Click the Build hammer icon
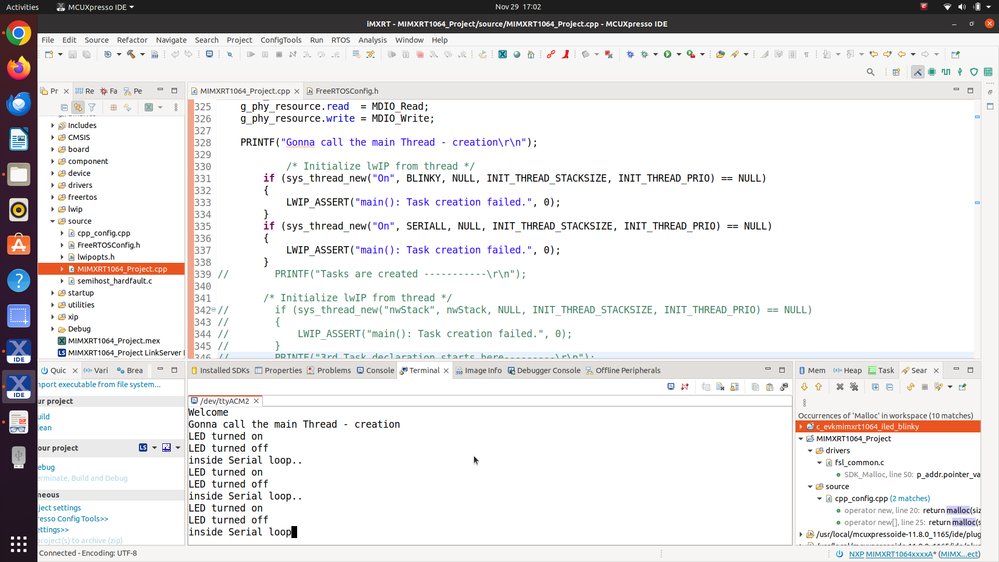The height and width of the screenshot is (562, 999). coord(131,55)
